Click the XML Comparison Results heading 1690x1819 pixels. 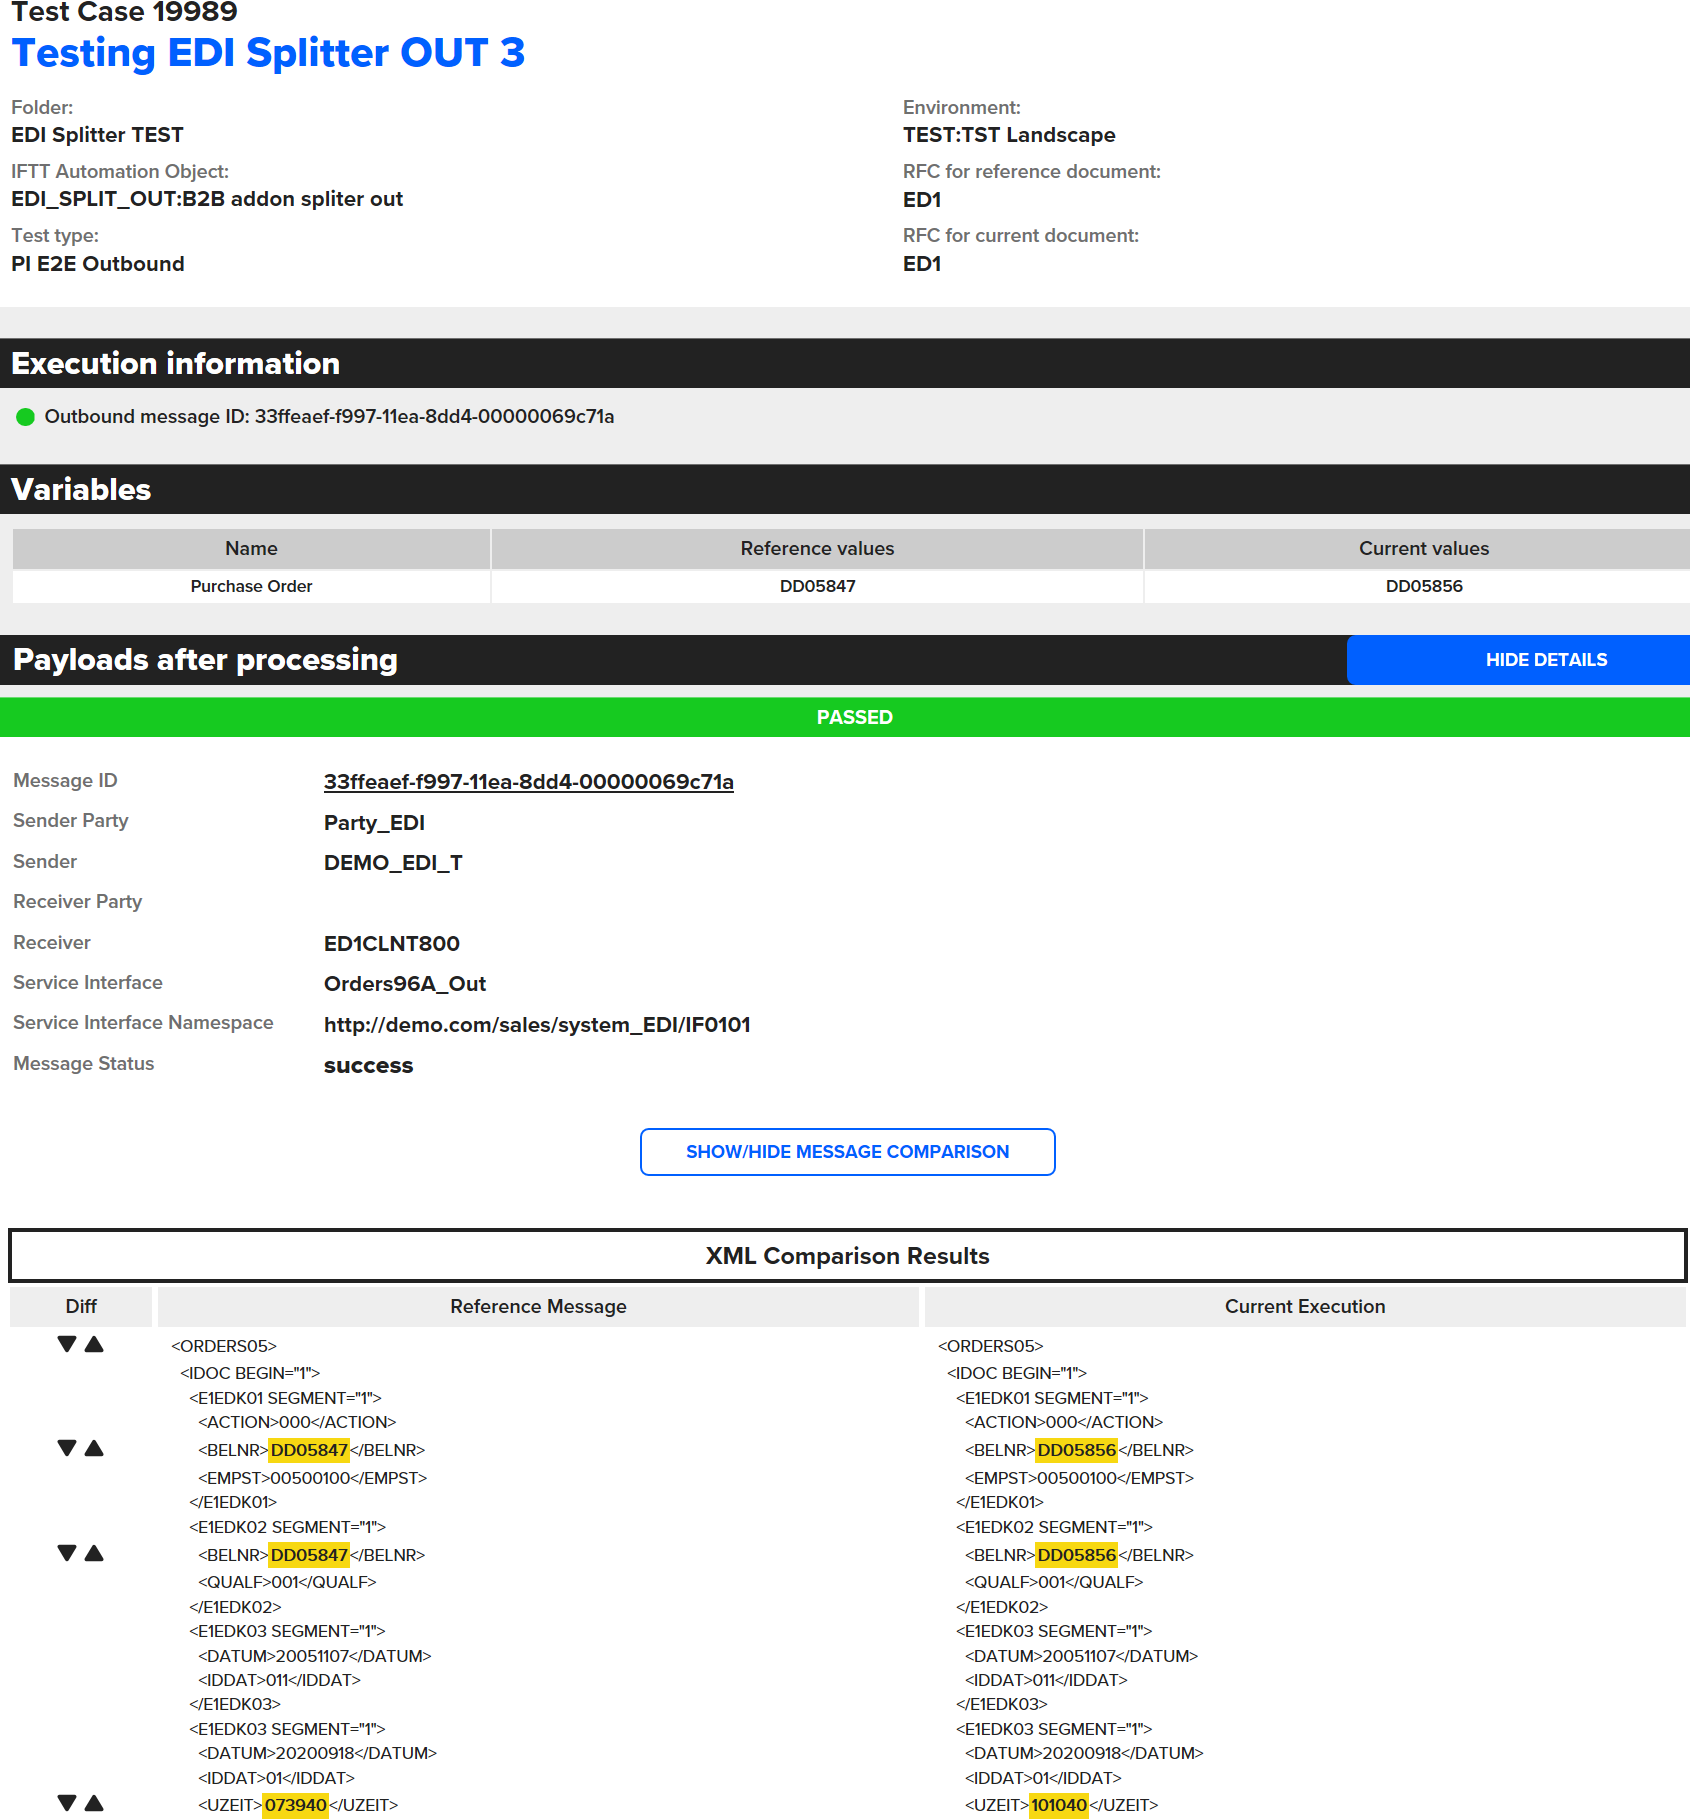(x=847, y=1256)
